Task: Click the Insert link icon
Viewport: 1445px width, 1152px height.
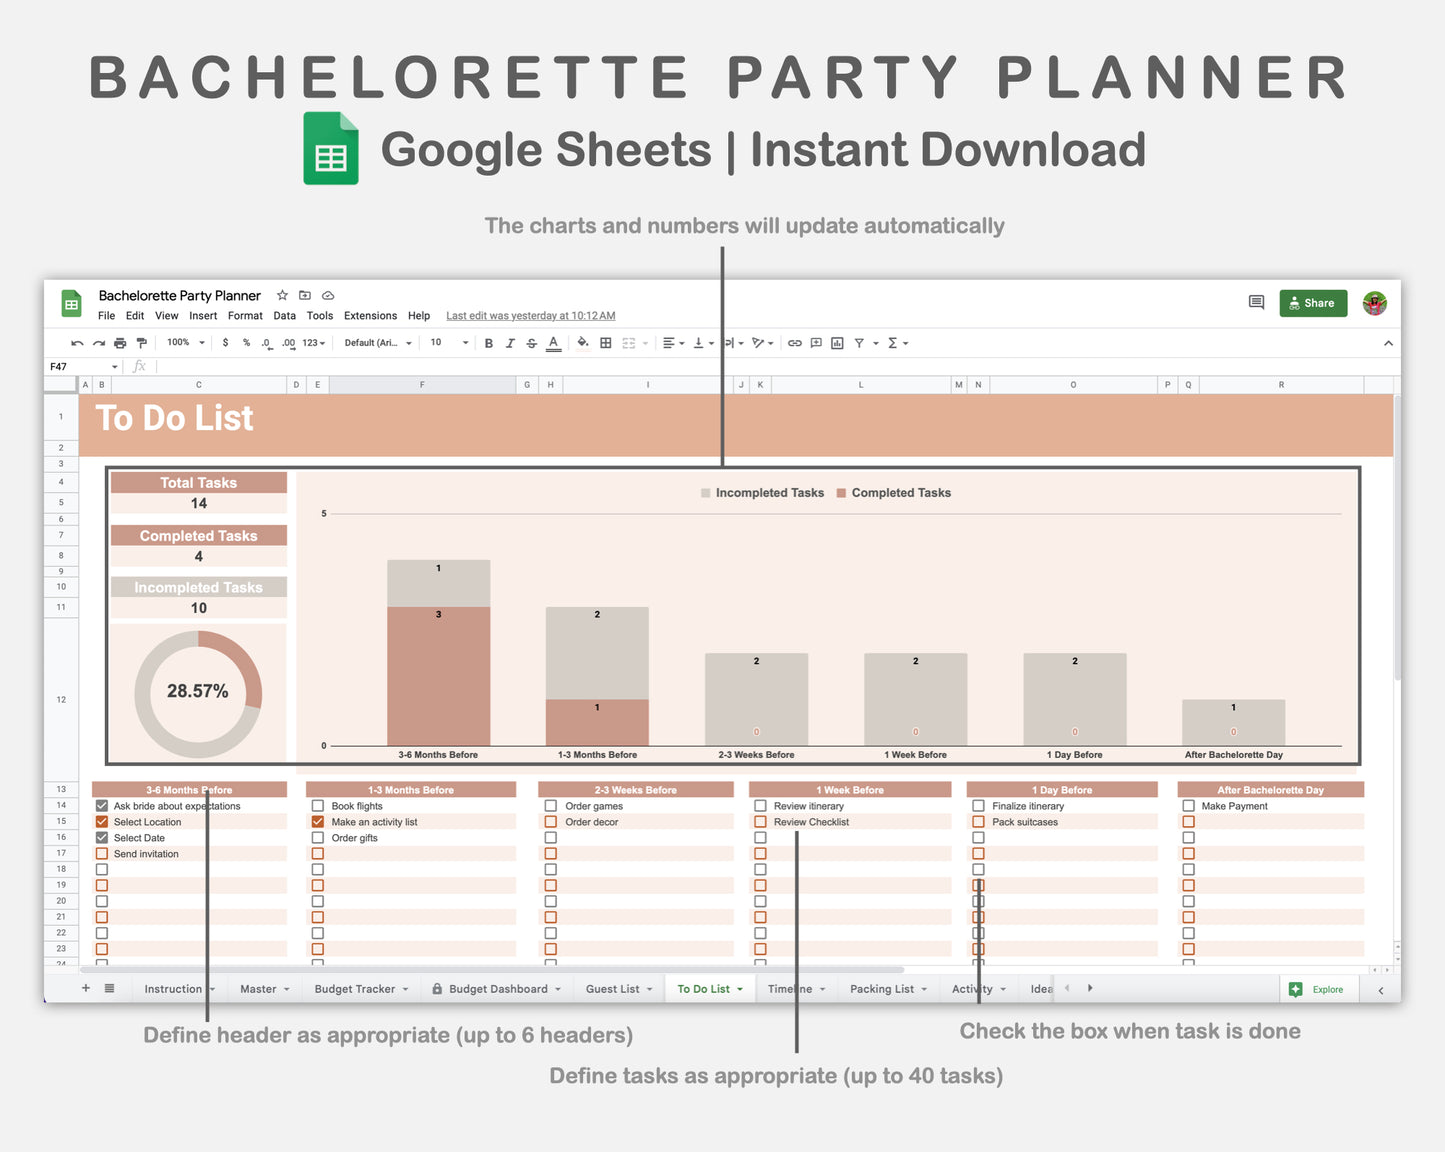Action: [794, 342]
